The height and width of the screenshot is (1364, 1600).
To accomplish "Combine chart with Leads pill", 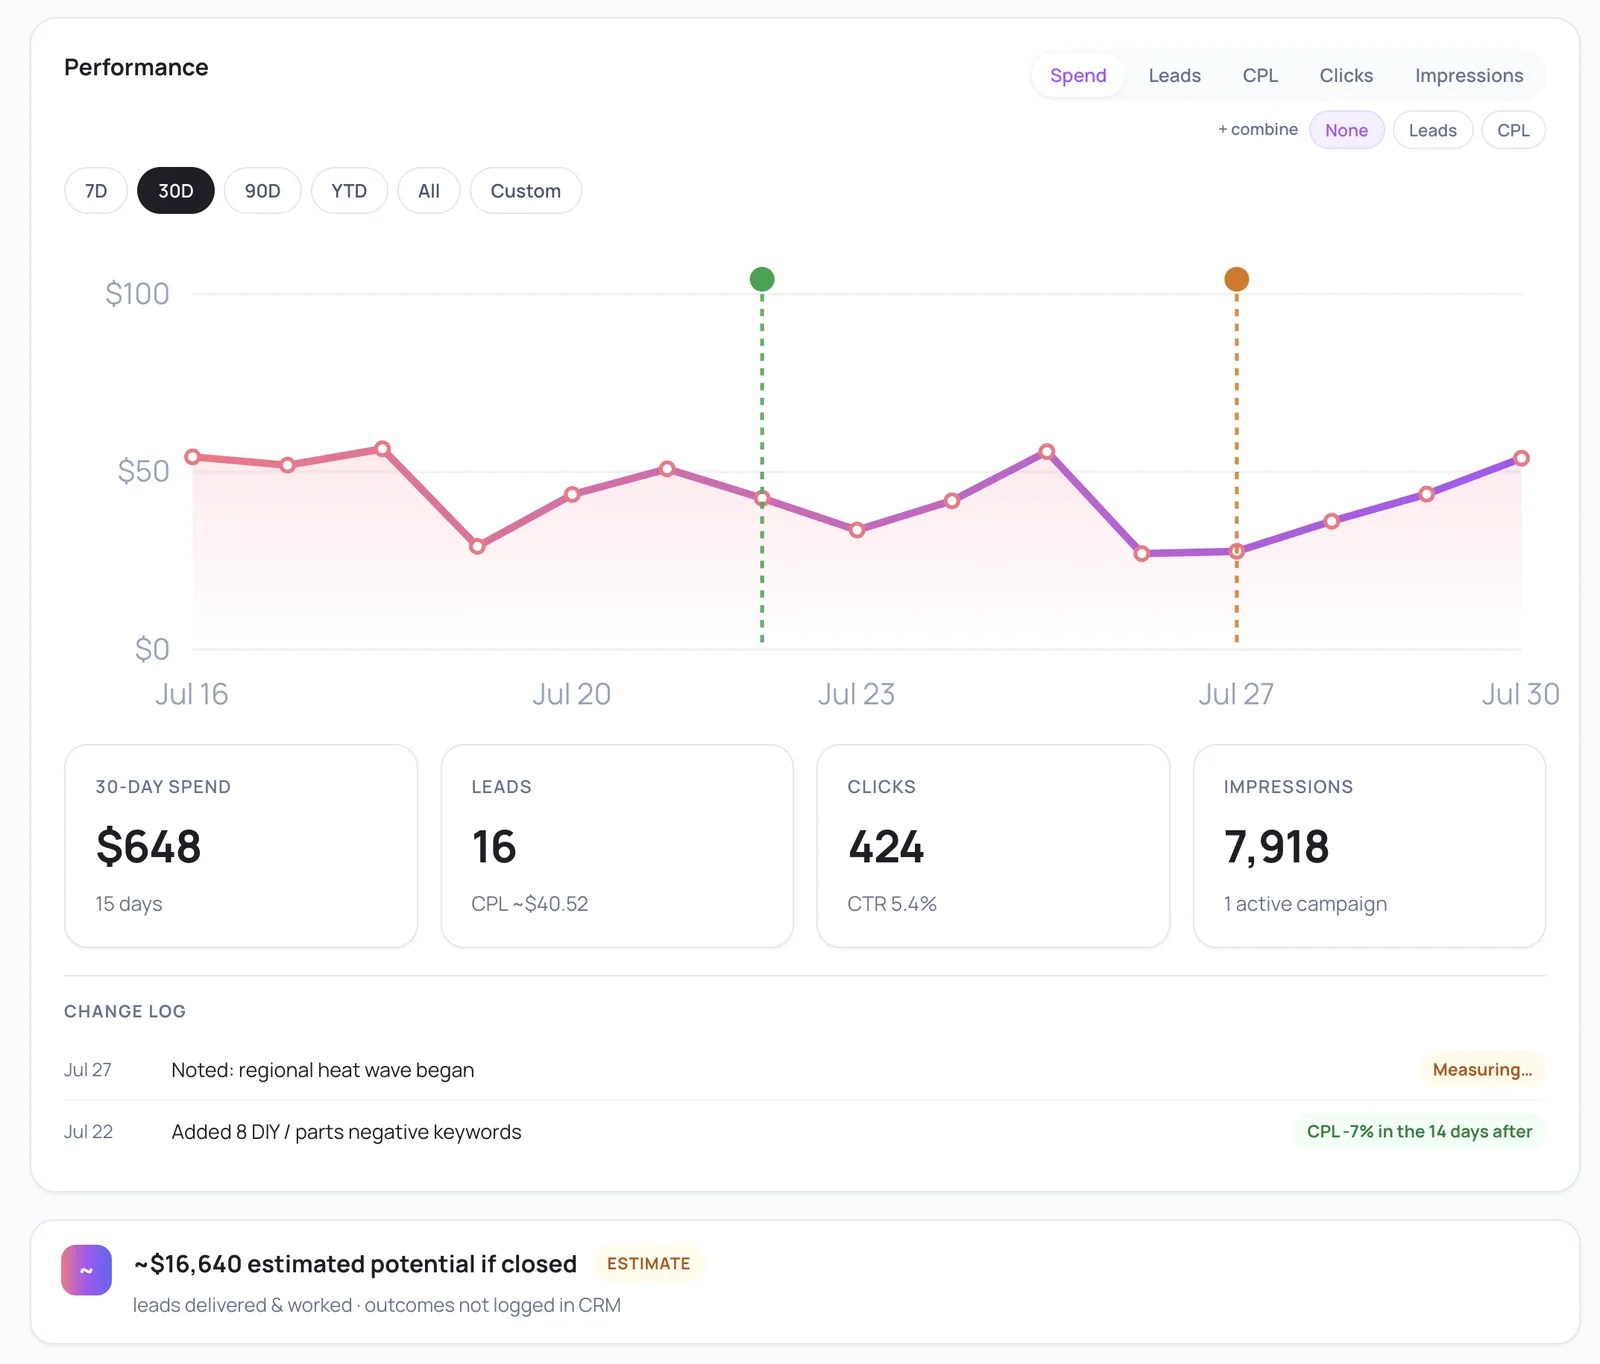I will (x=1433, y=130).
